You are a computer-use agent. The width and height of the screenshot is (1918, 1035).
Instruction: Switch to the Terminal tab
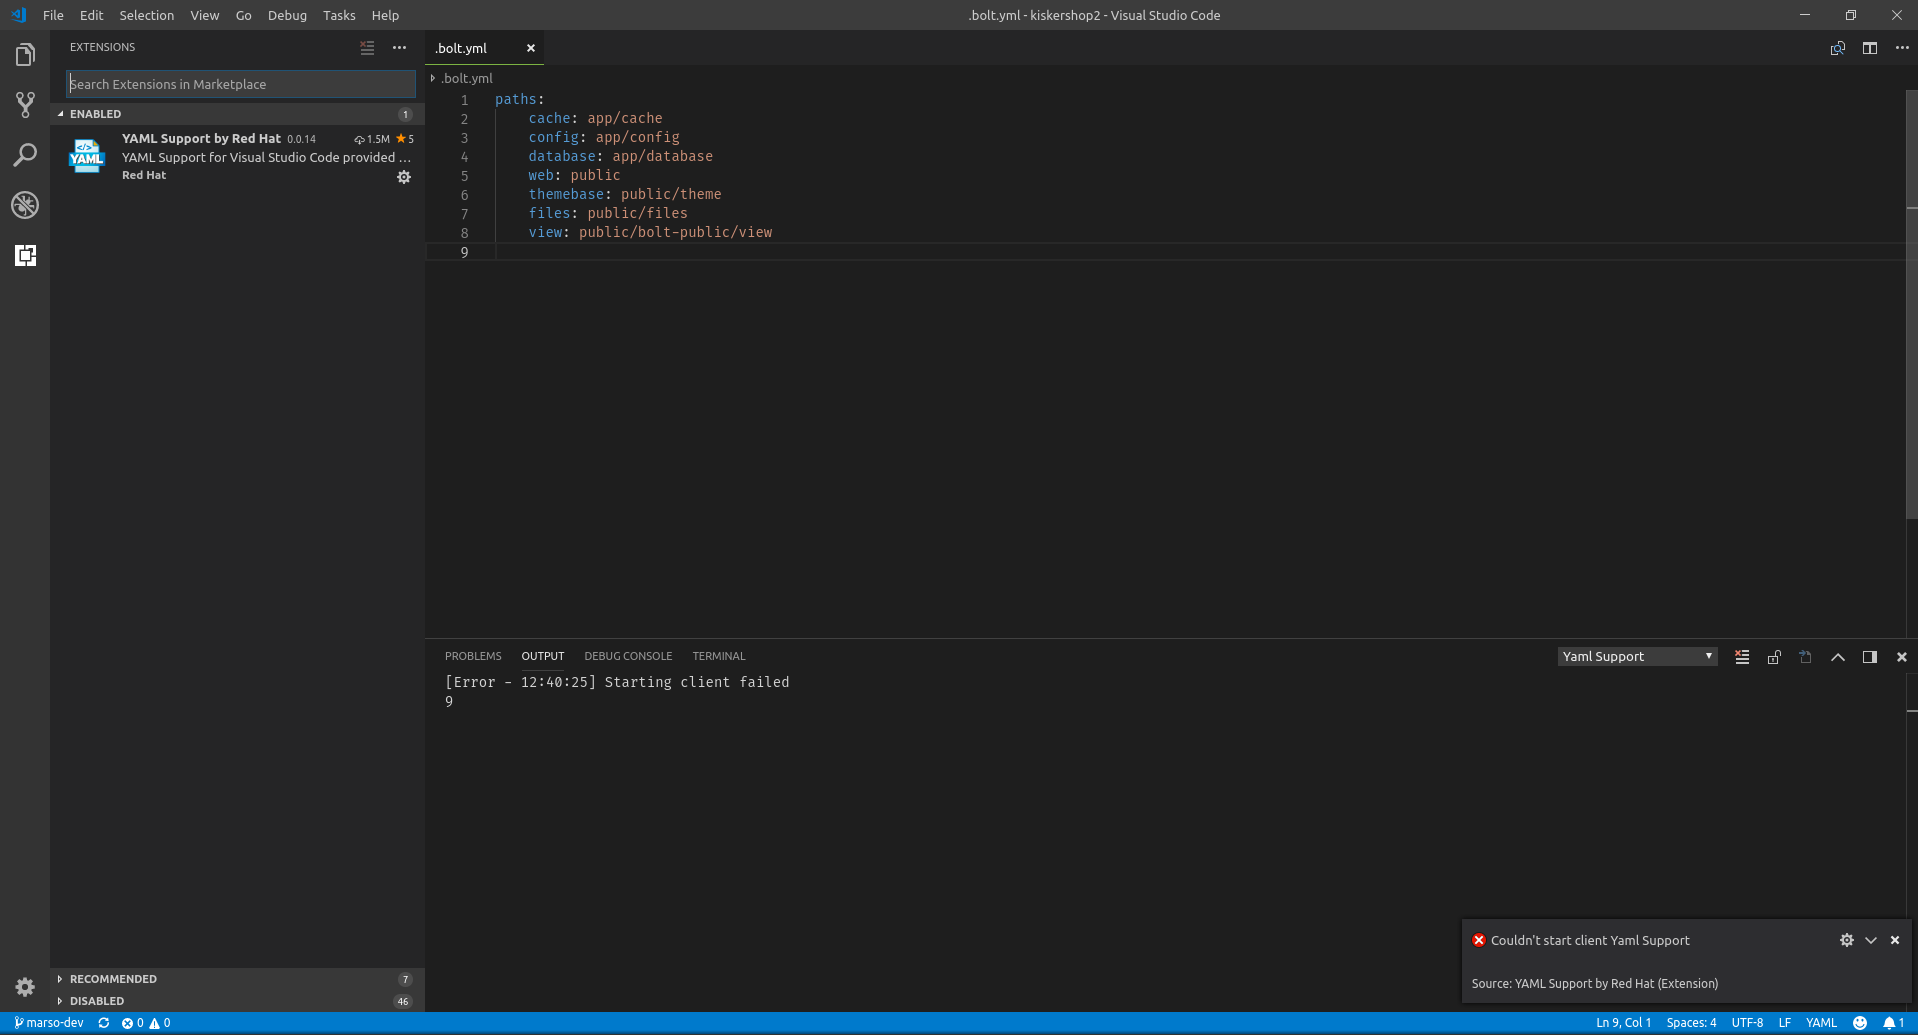tap(719, 656)
